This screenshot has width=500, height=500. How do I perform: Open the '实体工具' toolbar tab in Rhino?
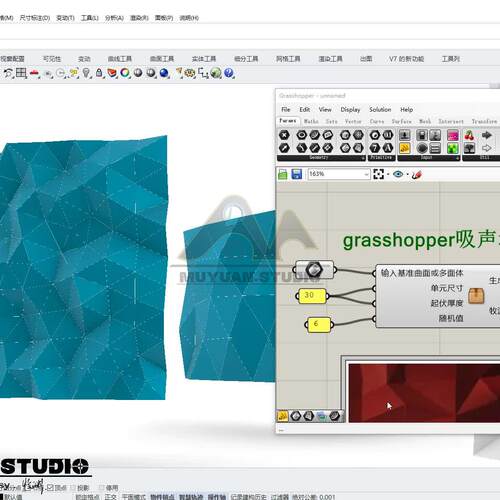204,59
